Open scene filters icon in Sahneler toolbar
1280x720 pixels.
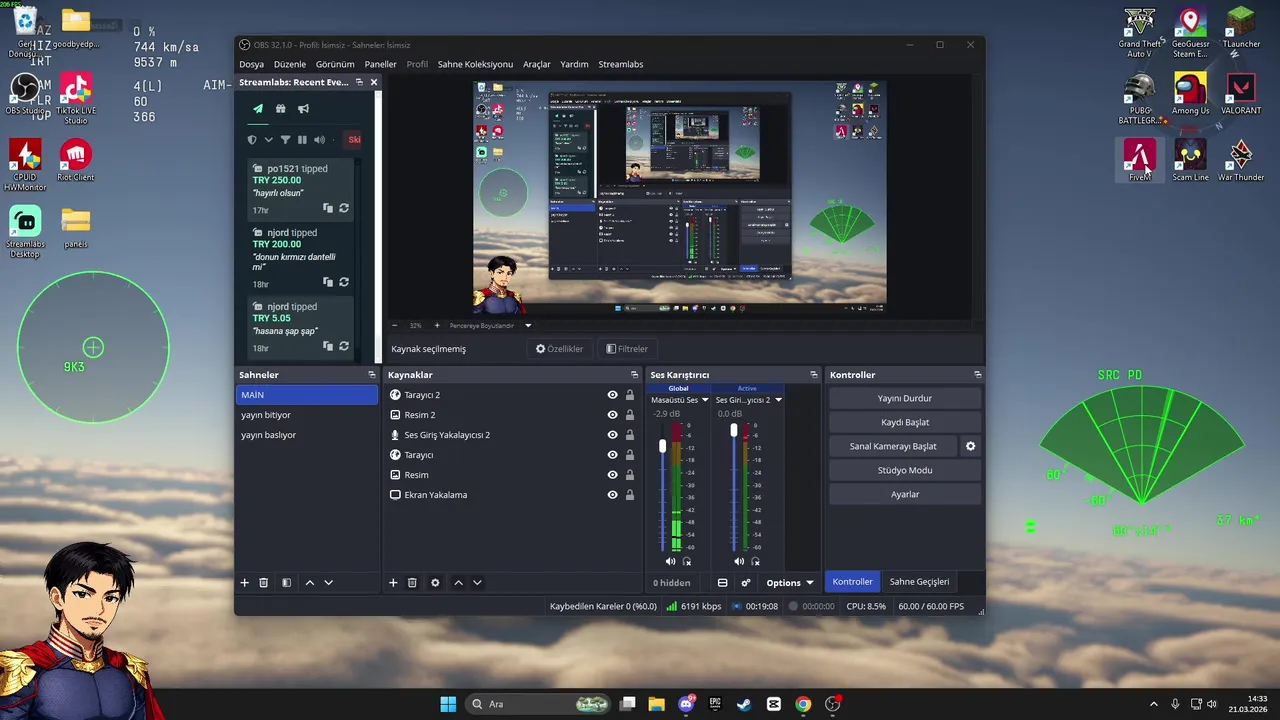coord(286,582)
